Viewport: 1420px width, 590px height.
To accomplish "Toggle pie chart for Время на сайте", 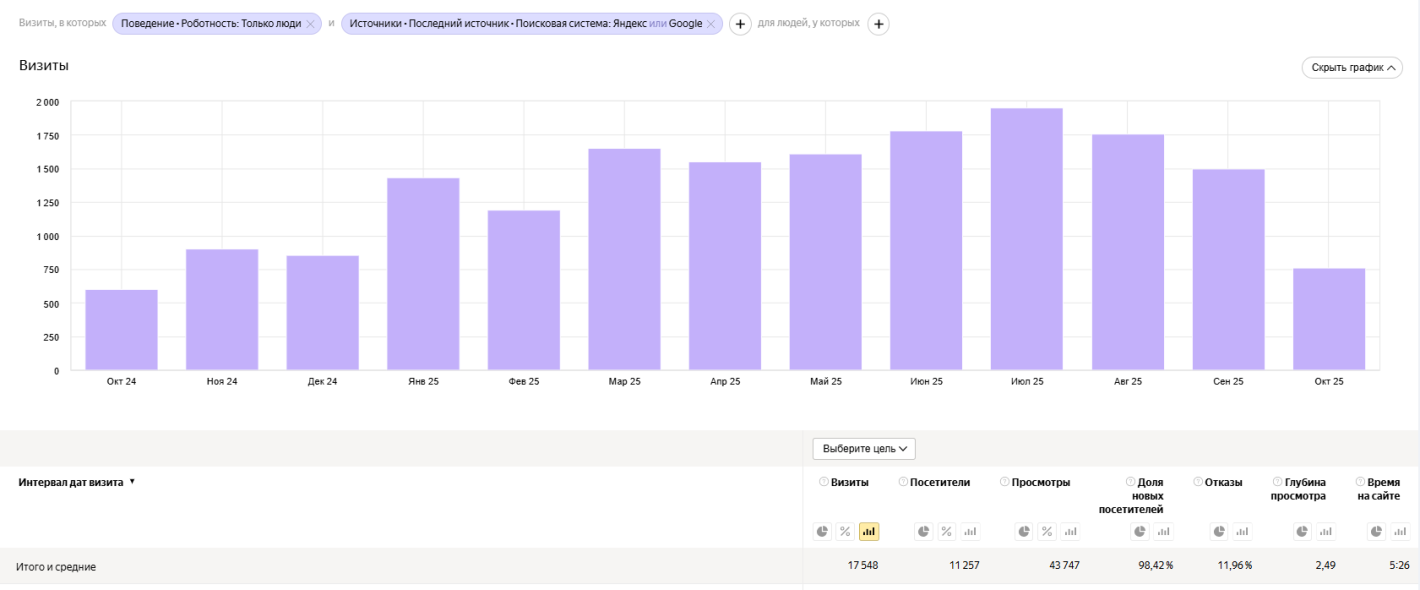I will pyautogui.click(x=1376, y=531).
